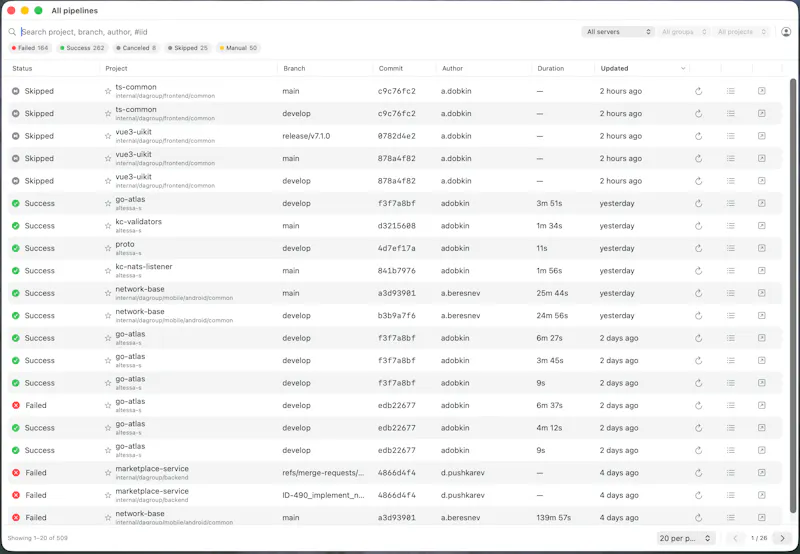This screenshot has height=554, width=800.
Task: Retry marketplace-service refs/merge-requests pipeline
Action: click(x=698, y=473)
